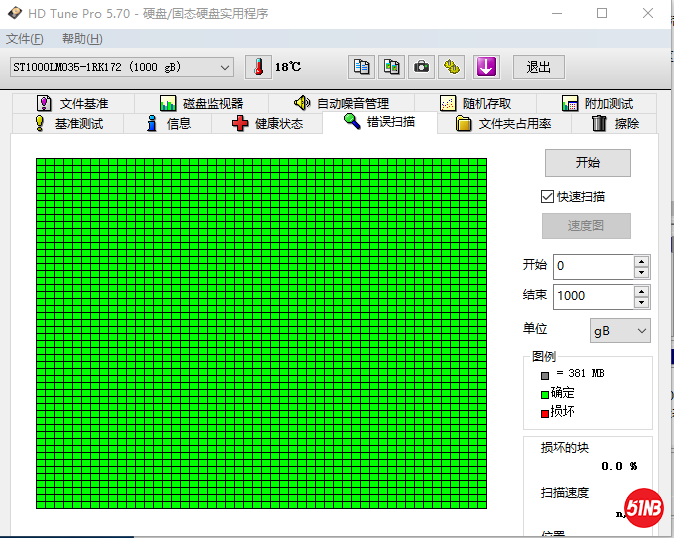Click the purple download arrow icon
Viewport: 674px width, 538px height.
point(486,67)
